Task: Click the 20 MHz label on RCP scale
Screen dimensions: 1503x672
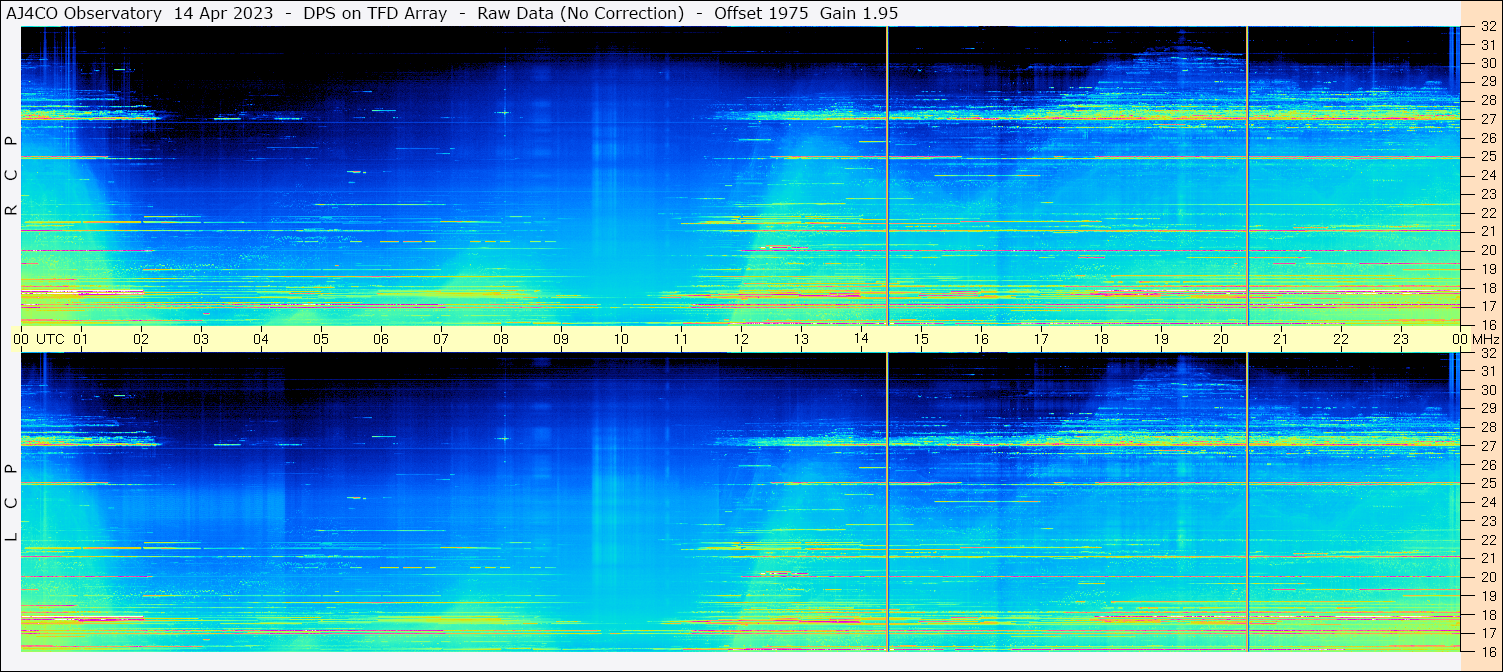Action: tap(1487, 250)
